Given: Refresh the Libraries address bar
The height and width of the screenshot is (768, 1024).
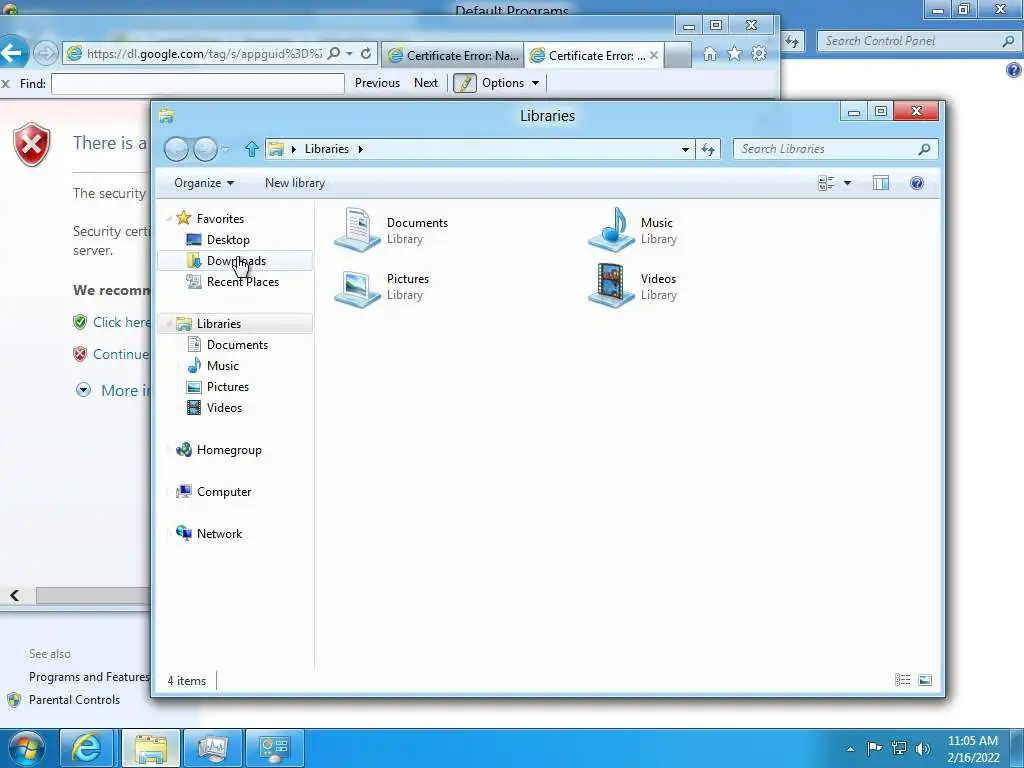Looking at the screenshot, I should [708, 150].
